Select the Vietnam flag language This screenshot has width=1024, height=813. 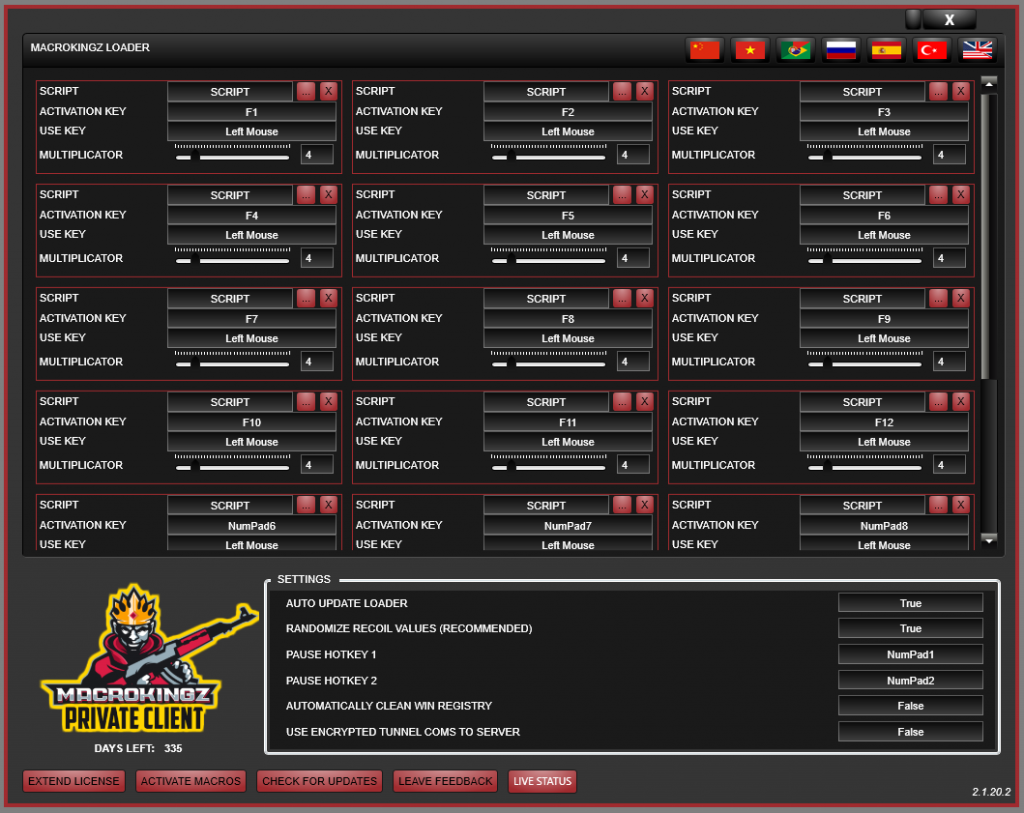tap(750, 50)
